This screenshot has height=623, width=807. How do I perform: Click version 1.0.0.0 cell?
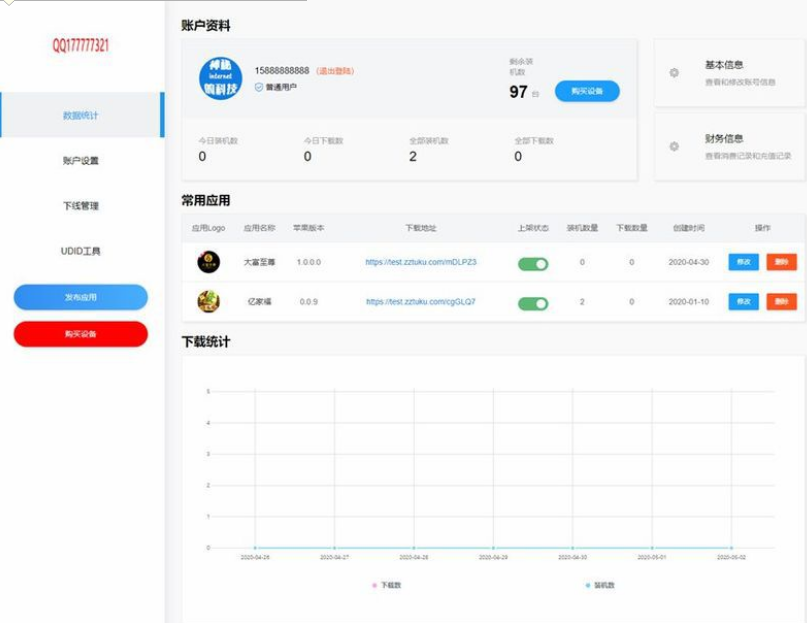point(309,262)
